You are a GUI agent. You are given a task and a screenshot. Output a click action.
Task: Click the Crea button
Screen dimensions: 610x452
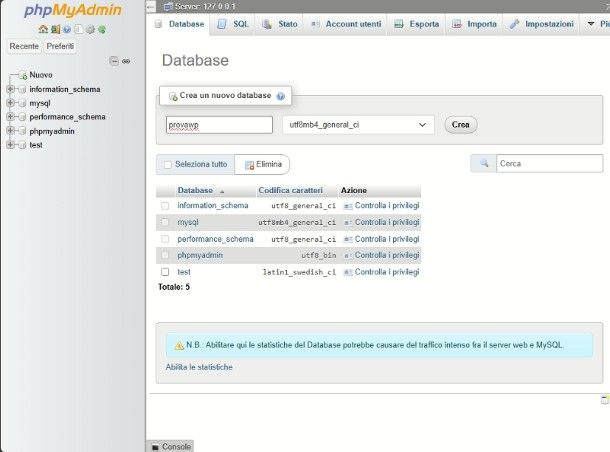pyautogui.click(x=461, y=125)
